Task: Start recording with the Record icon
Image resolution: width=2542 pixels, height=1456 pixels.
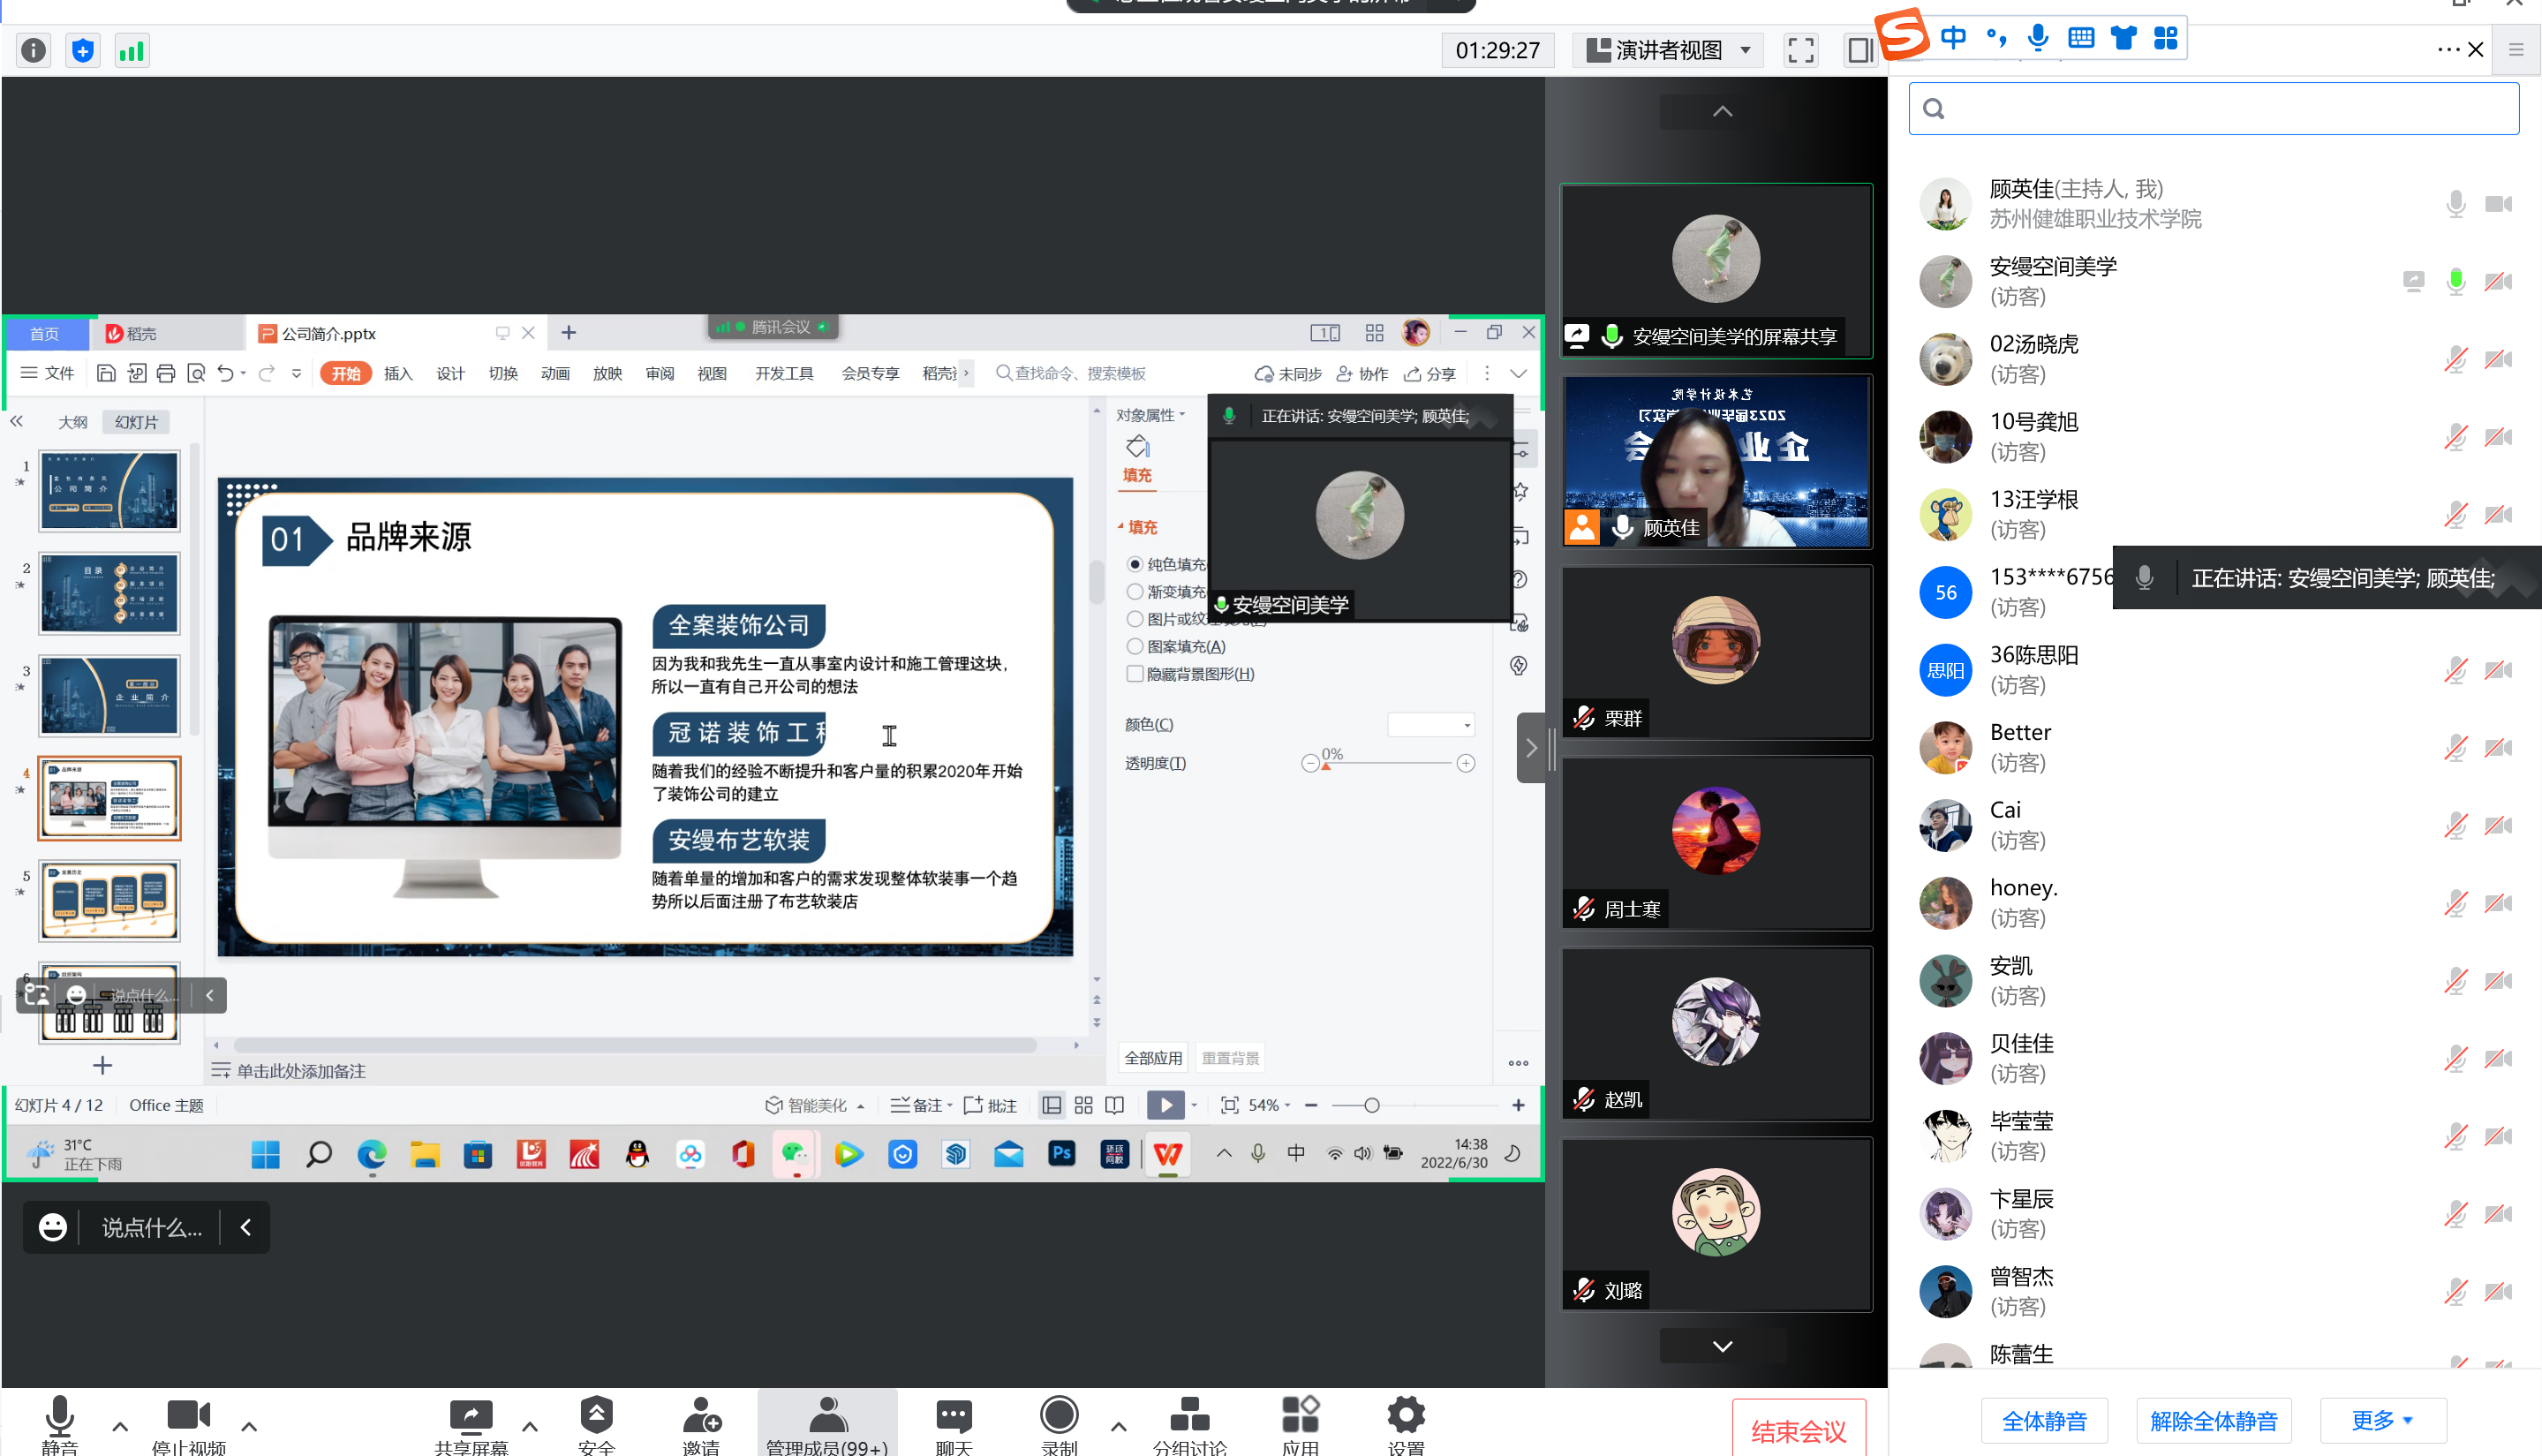Action: (x=1059, y=1416)
